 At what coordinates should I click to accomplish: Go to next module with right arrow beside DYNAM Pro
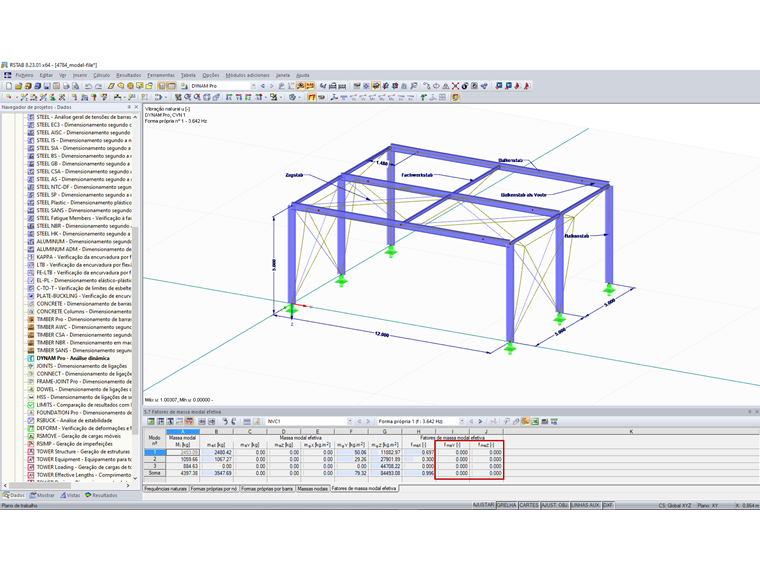(271, 86)
